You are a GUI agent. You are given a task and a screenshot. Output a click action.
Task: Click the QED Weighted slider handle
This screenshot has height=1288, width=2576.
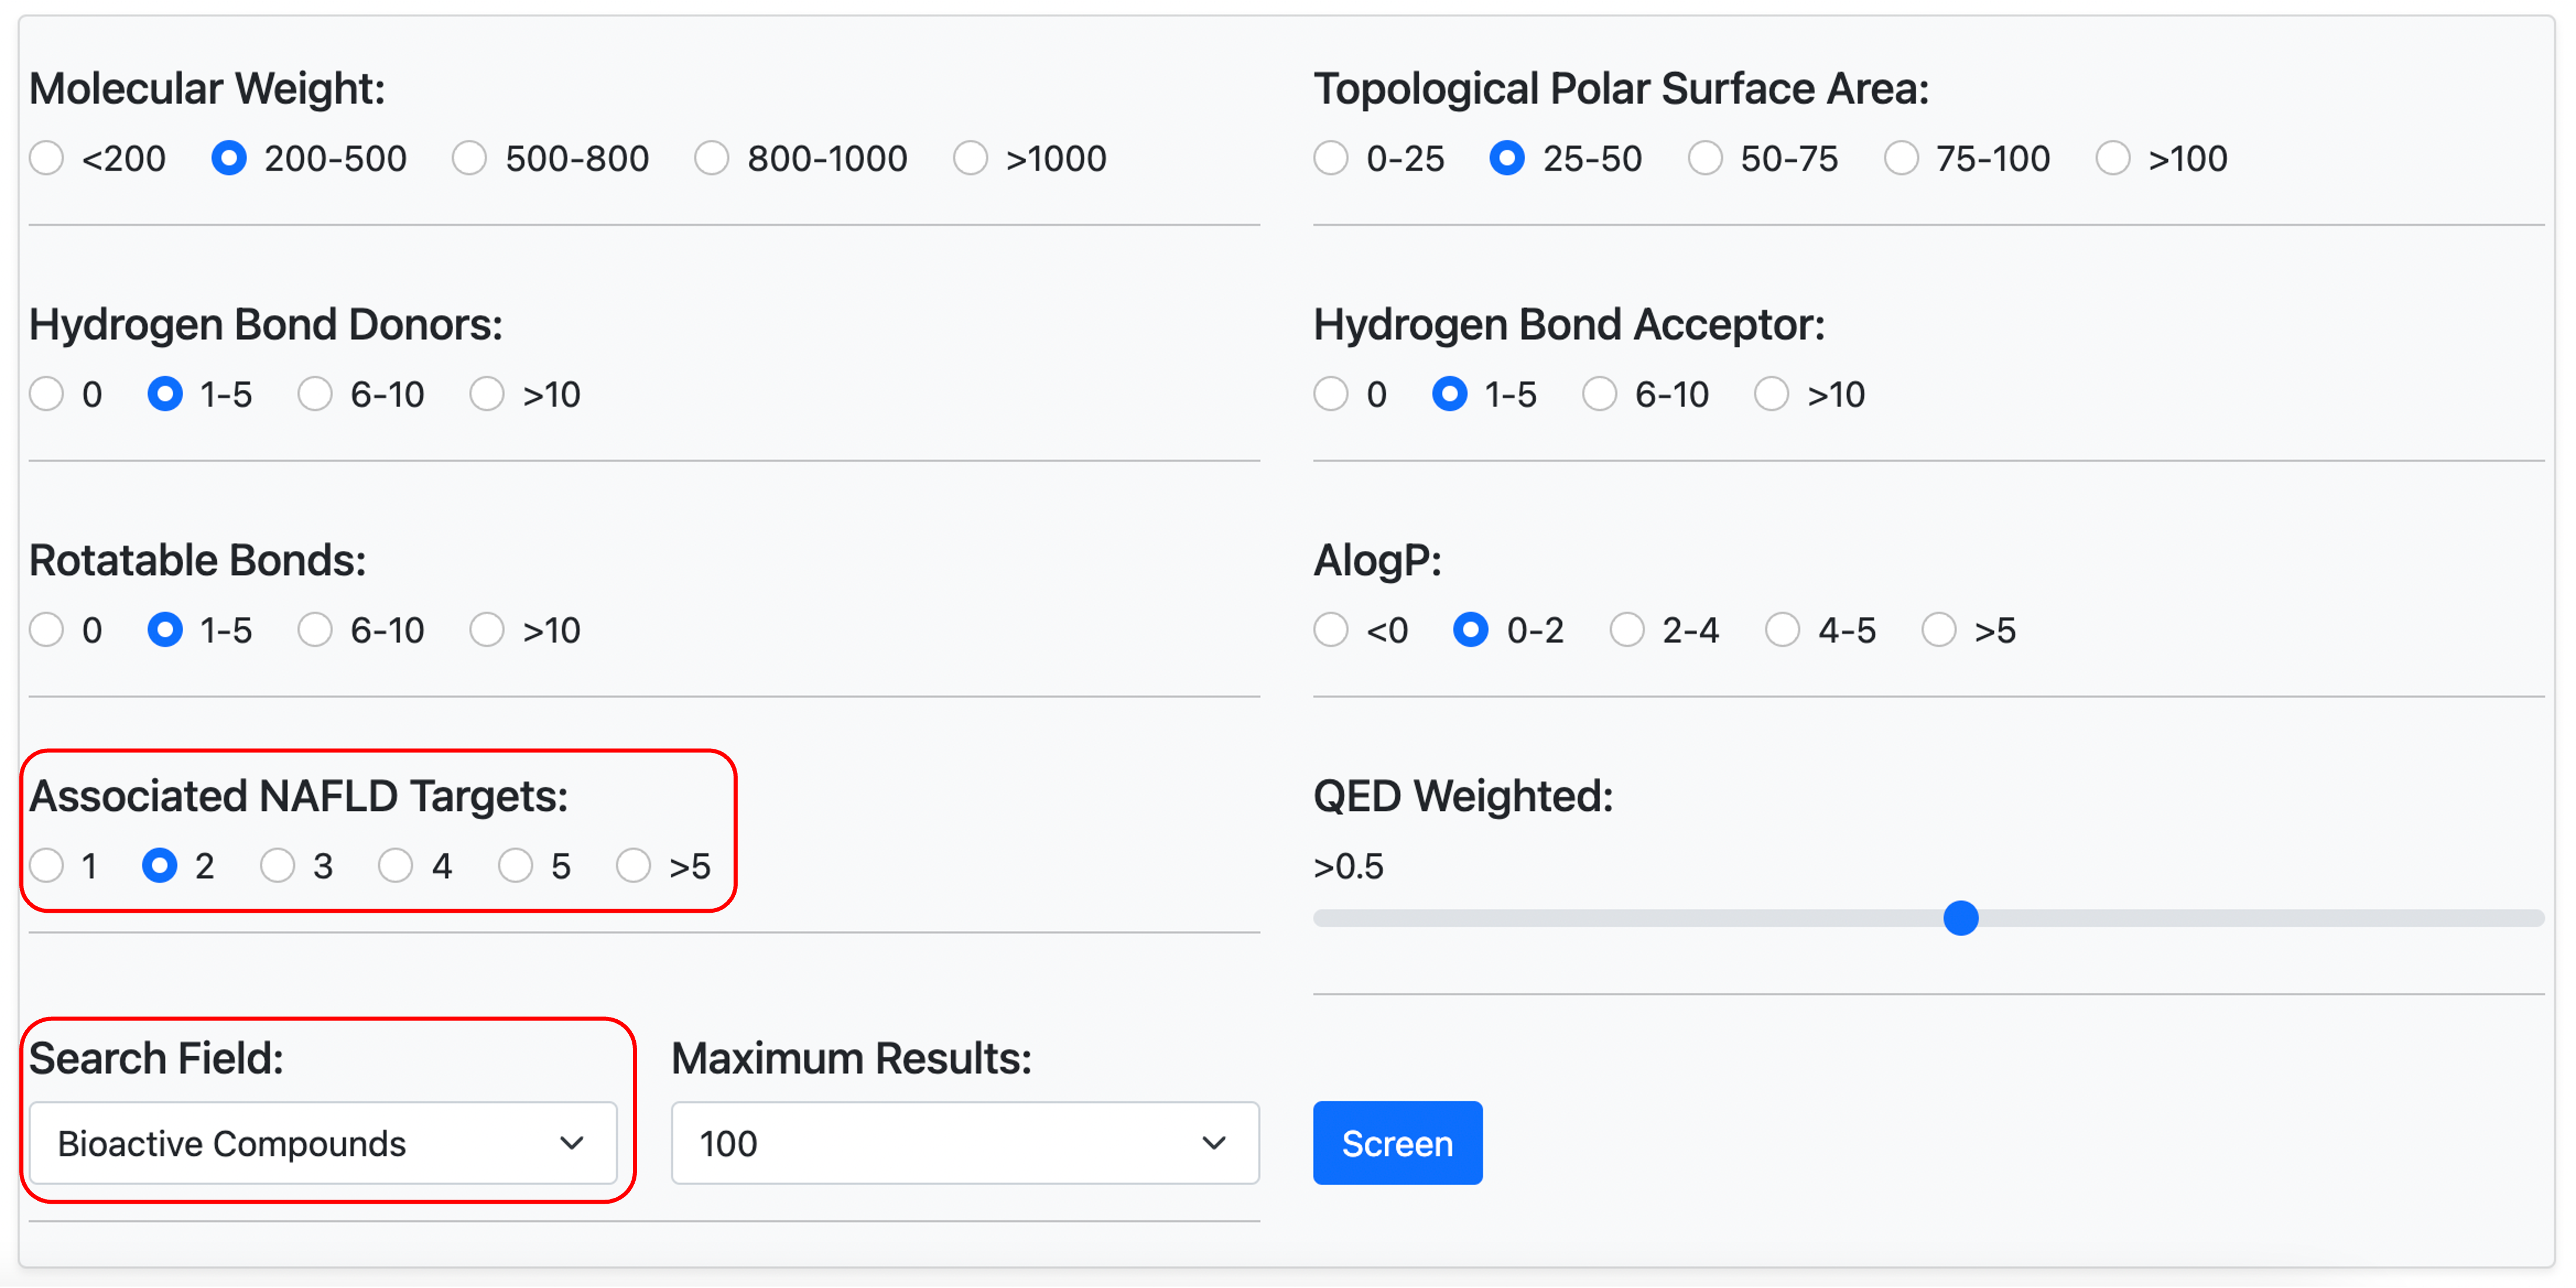click(x=1961, y=918)
